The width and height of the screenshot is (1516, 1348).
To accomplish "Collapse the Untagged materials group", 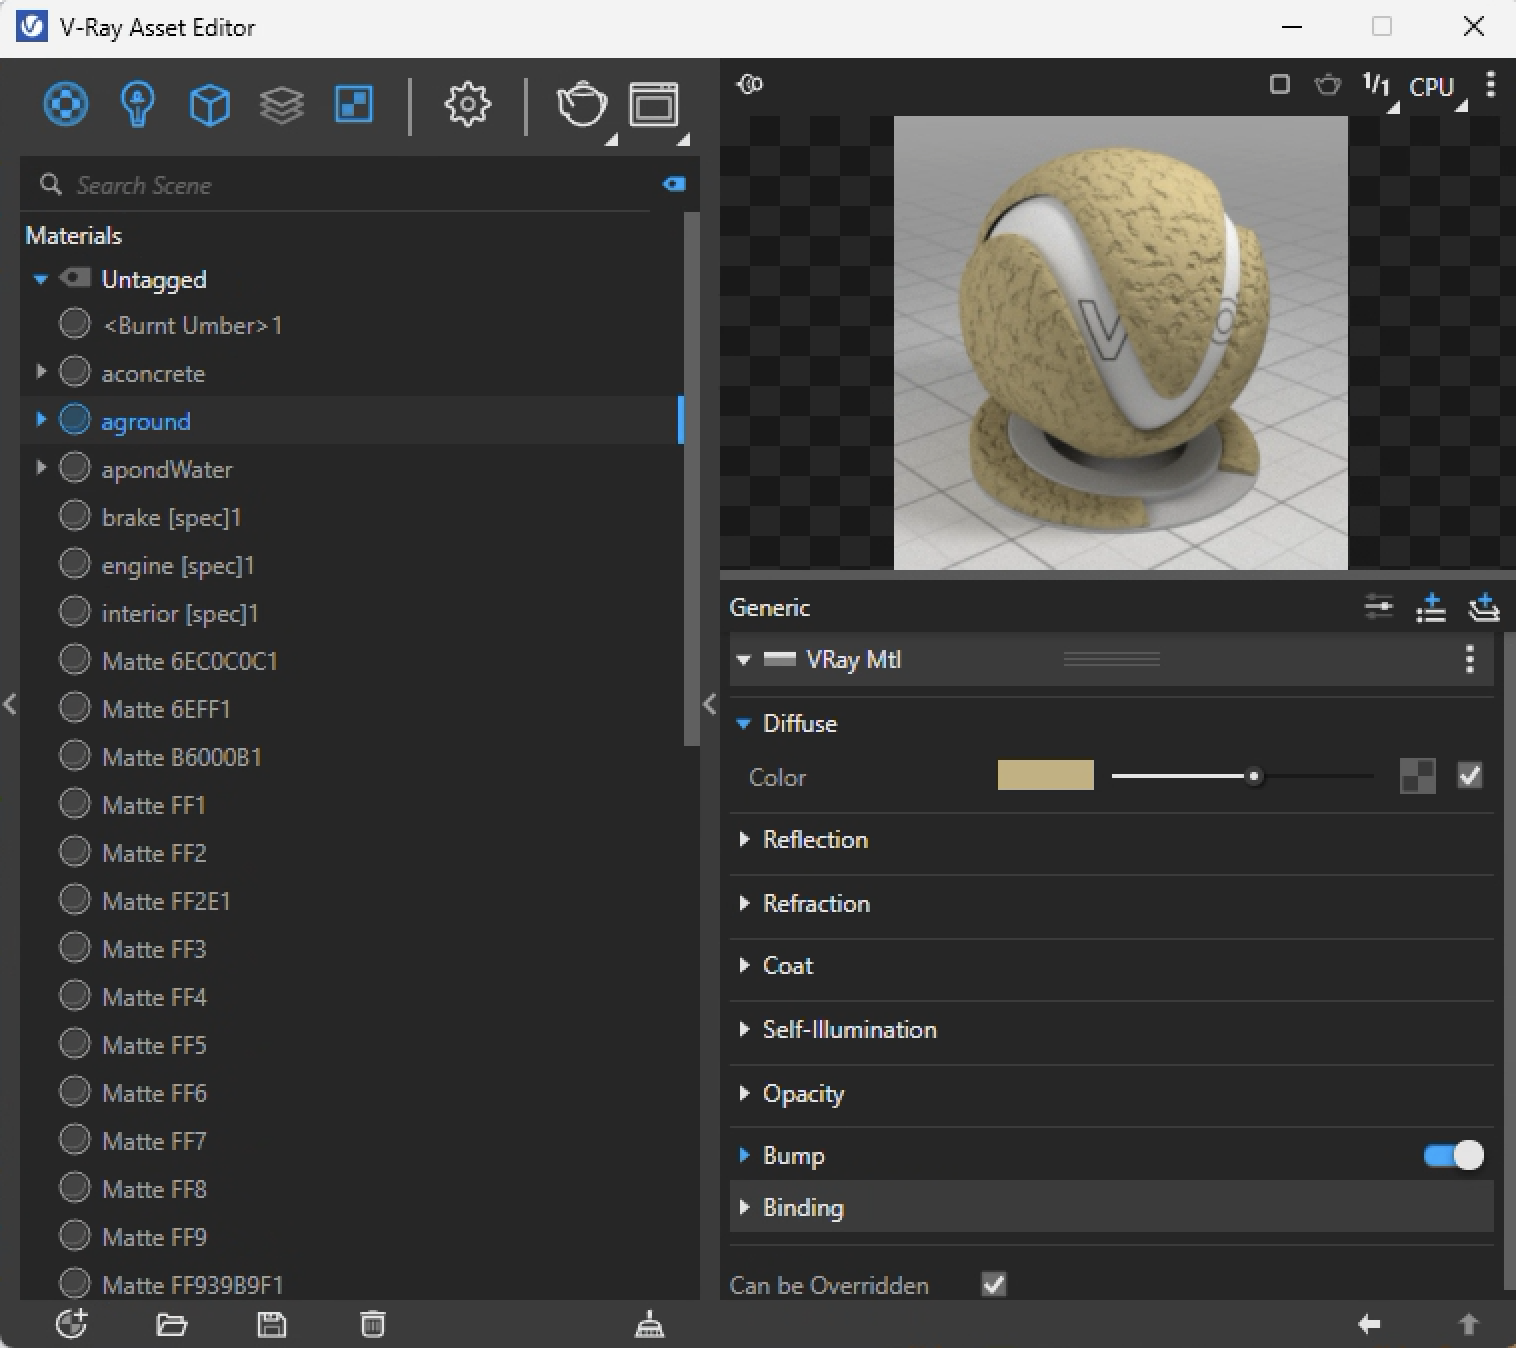I will click(x=40, y=279).
